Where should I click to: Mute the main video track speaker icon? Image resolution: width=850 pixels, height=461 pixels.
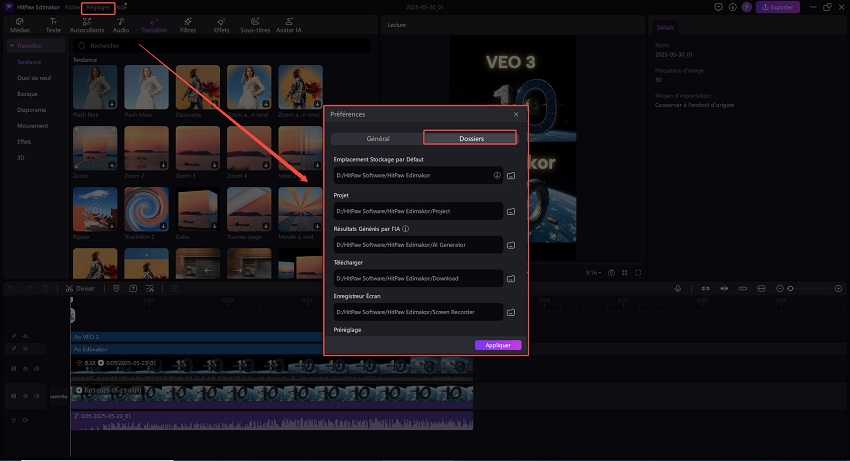tap(36, 396)
